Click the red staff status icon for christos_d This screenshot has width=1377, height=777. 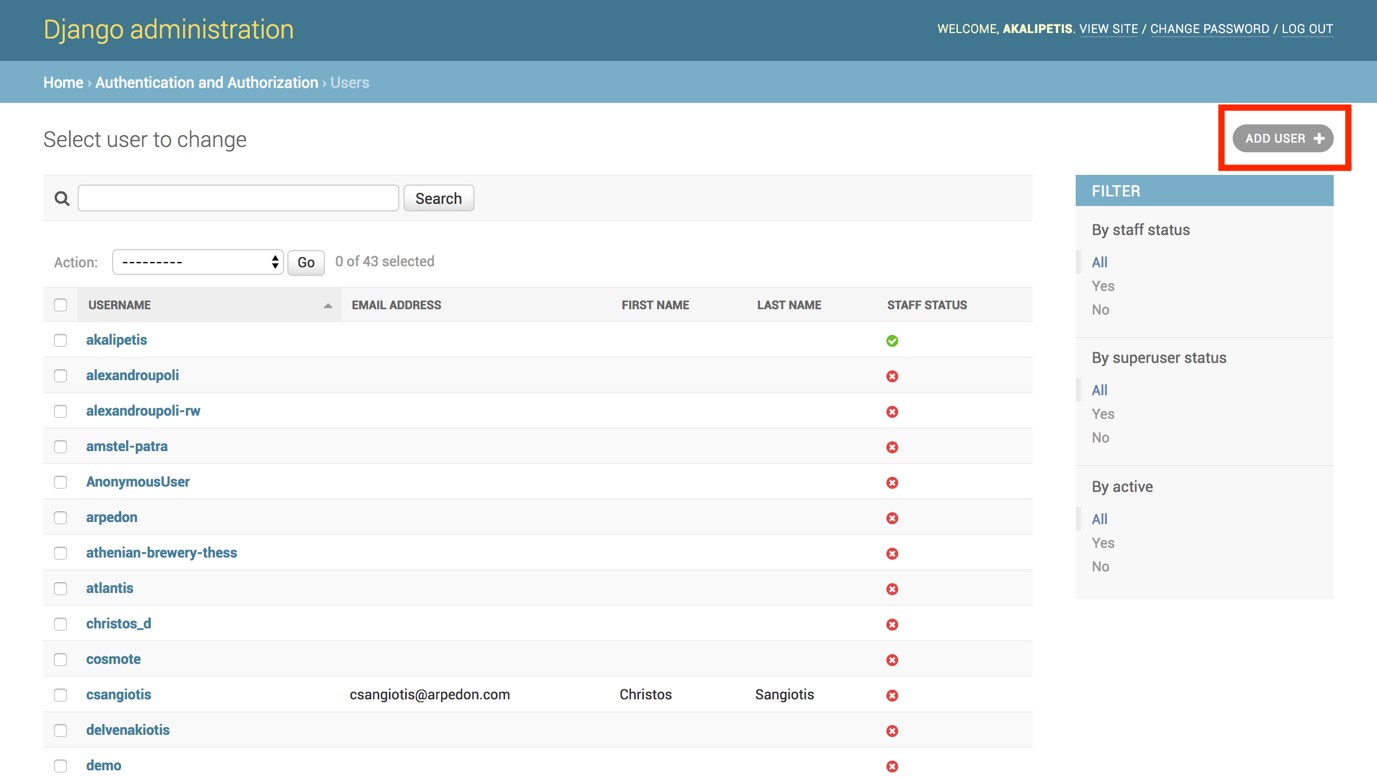(892, 625)
